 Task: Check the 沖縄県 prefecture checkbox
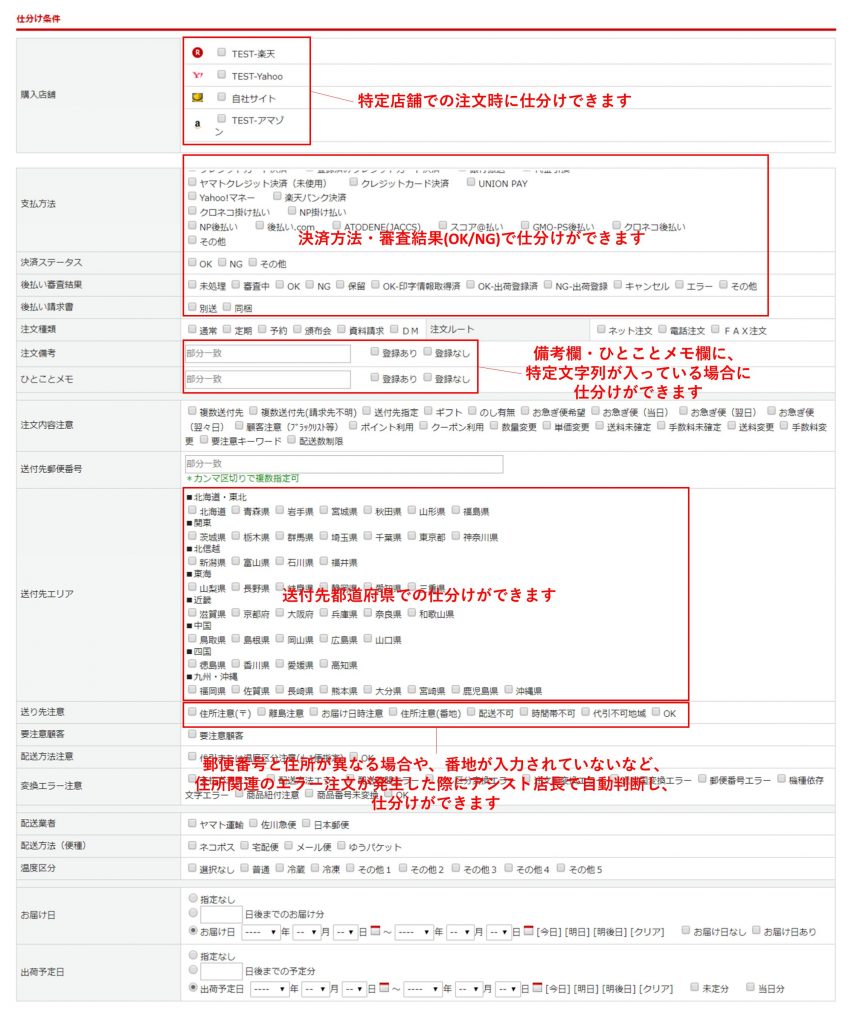[x=509, y=690]
